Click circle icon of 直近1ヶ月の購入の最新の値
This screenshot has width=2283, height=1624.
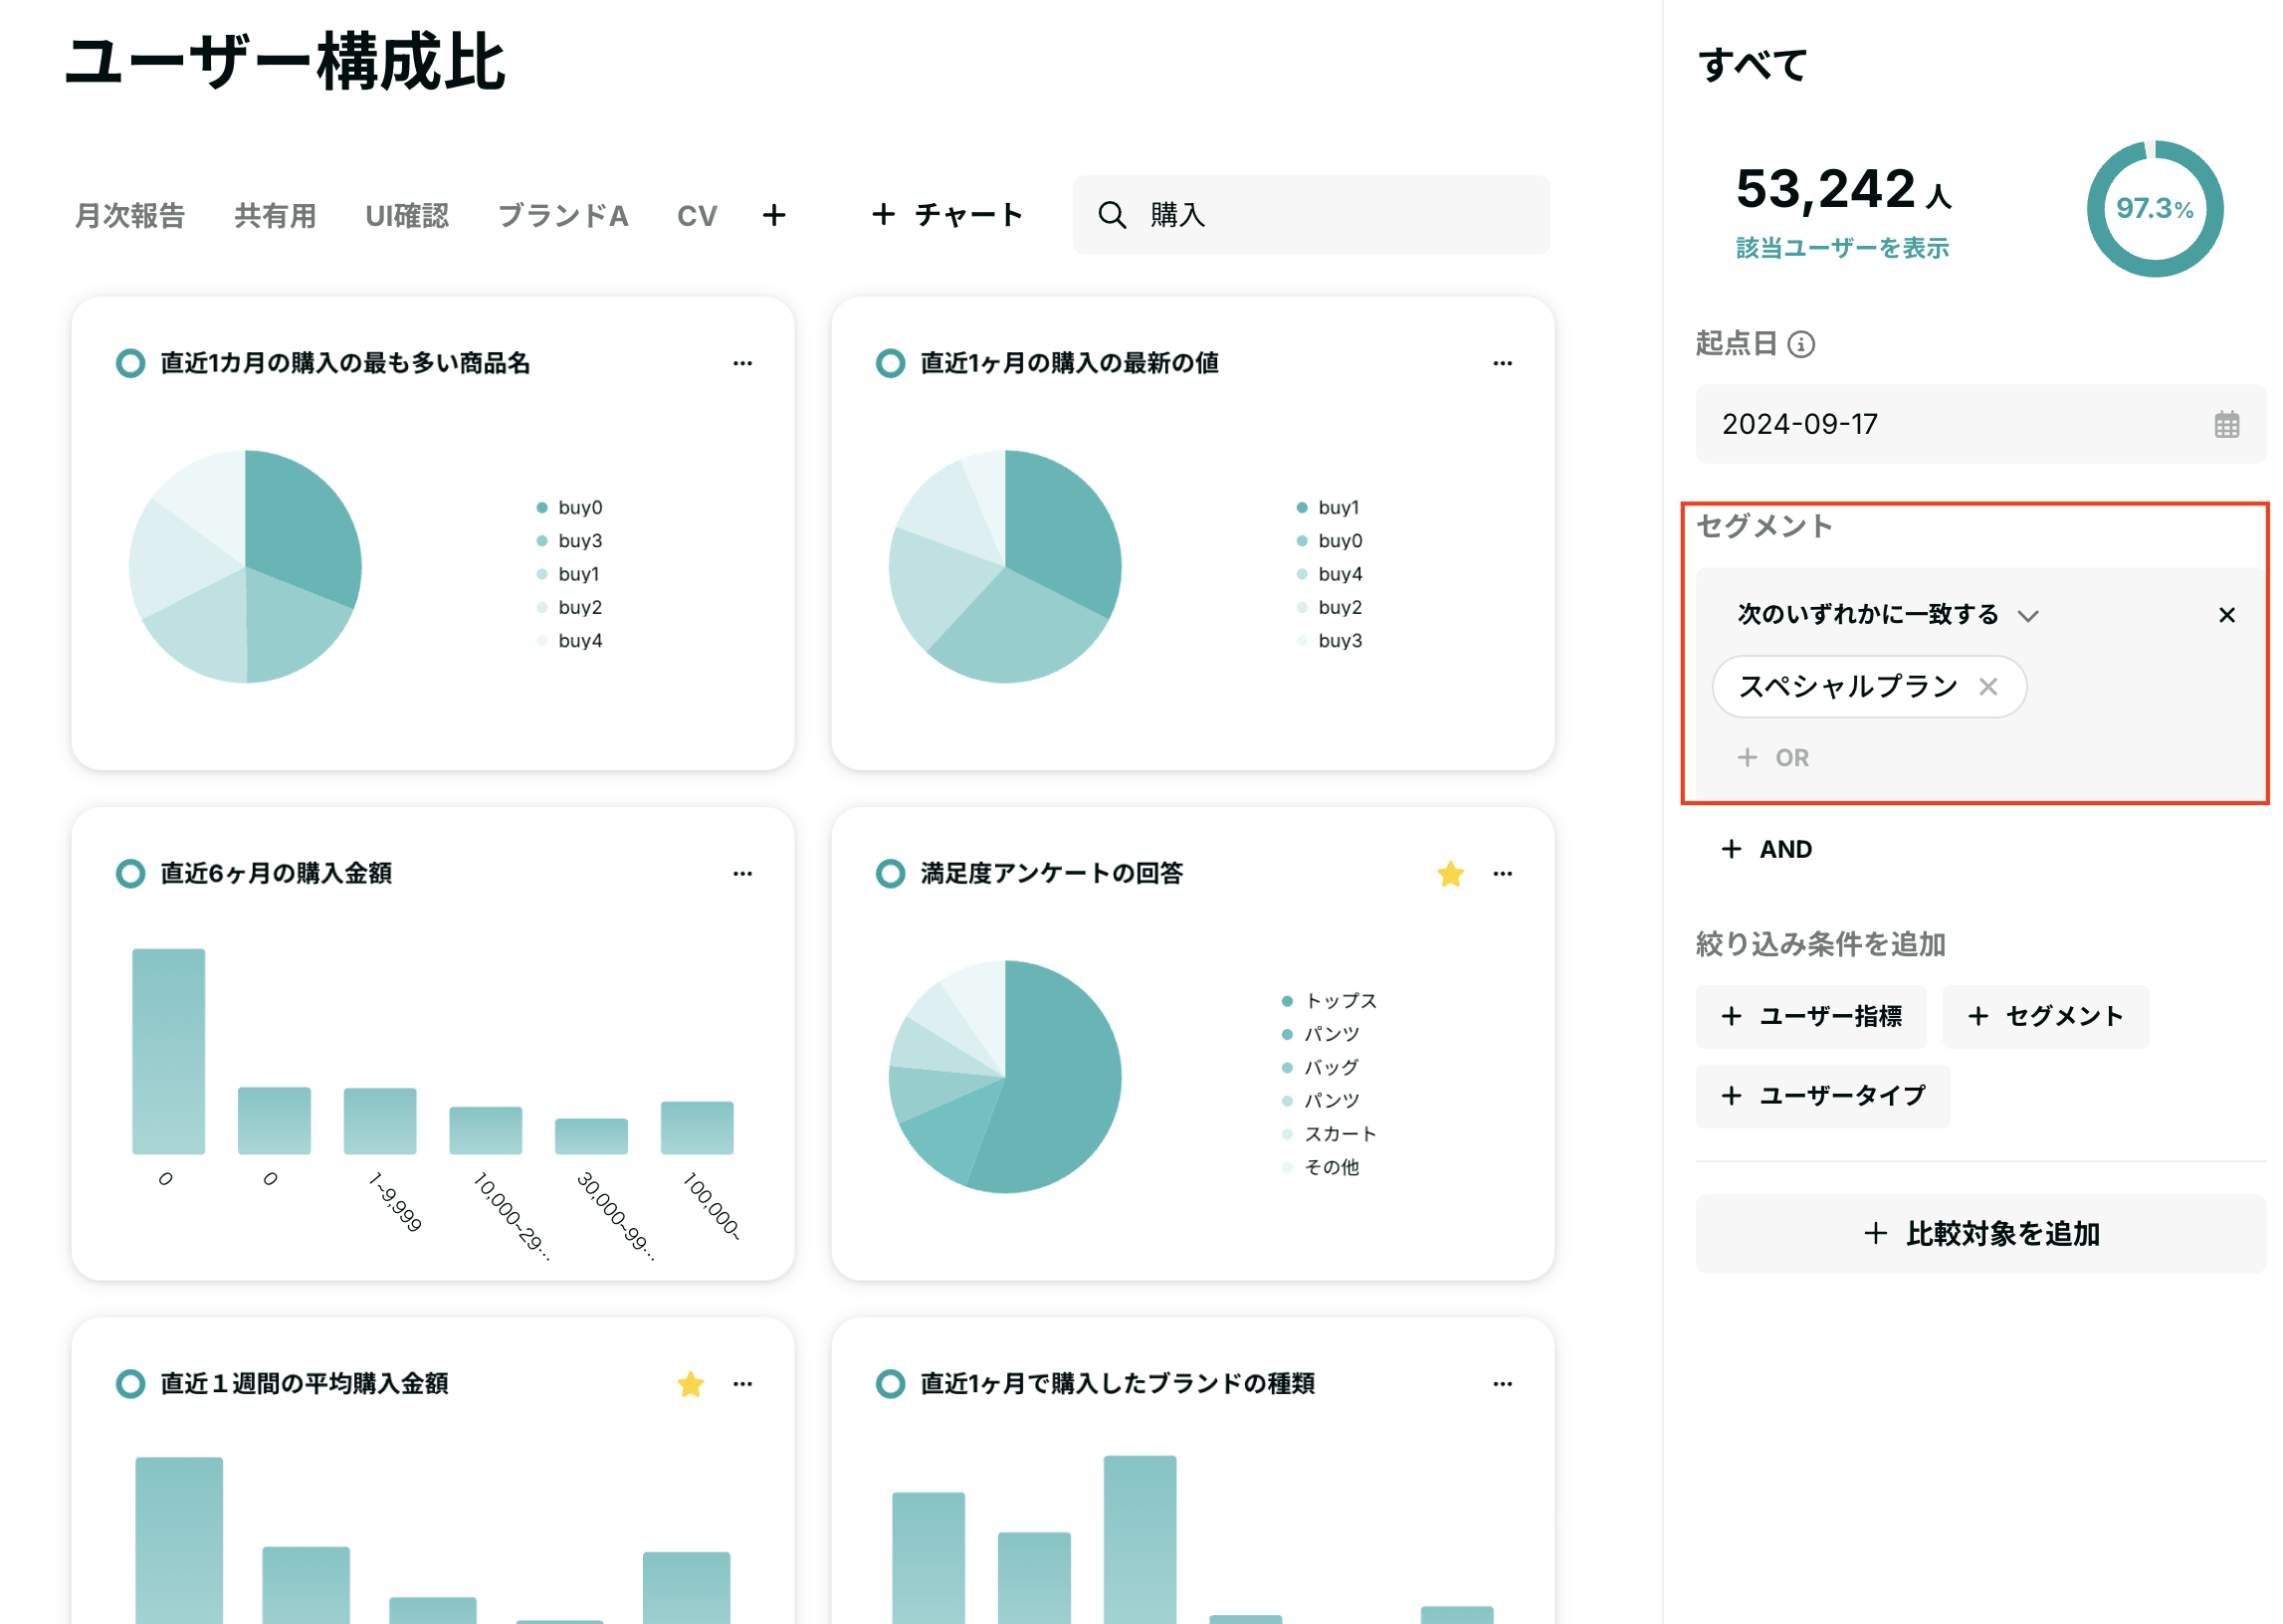890,363
